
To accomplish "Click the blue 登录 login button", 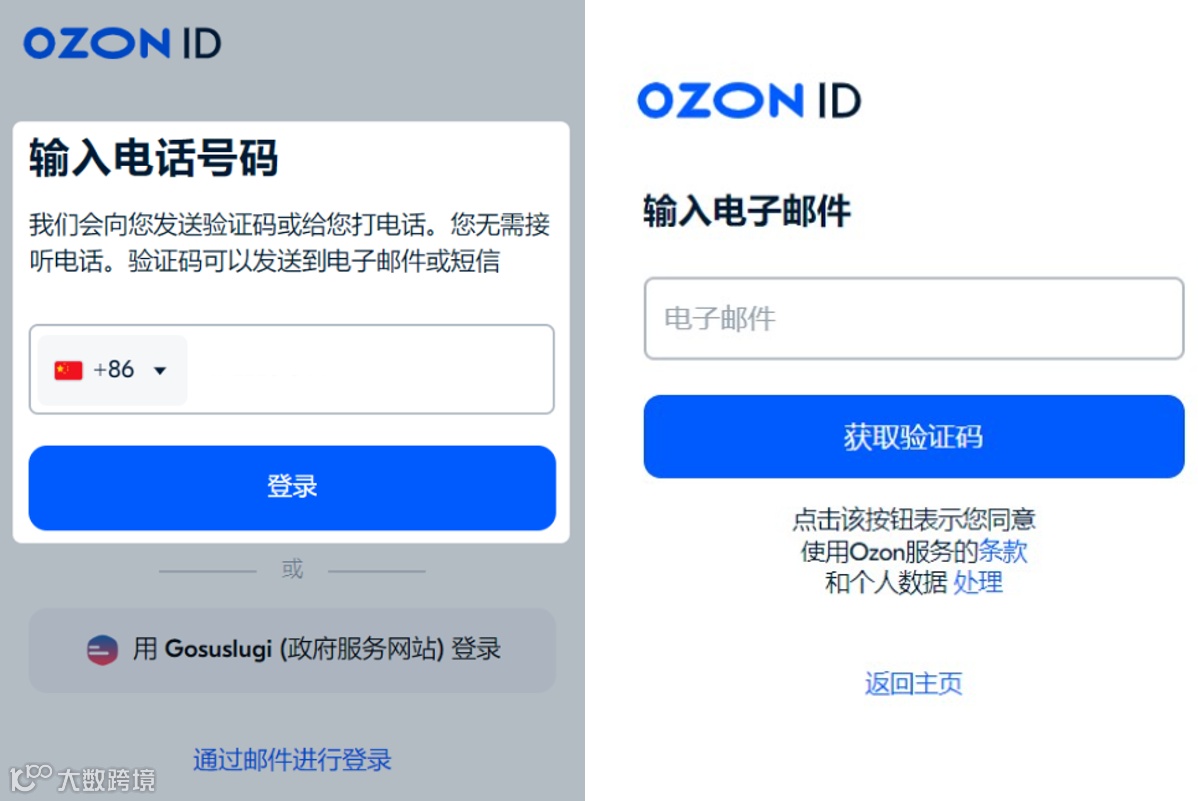I will tap(292, 488).
